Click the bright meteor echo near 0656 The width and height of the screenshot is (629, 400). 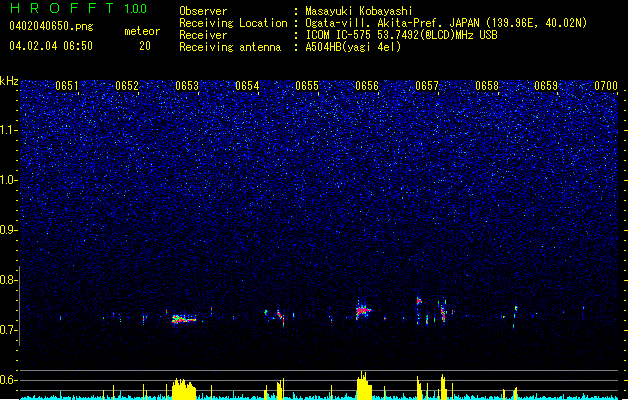(364, 310)
